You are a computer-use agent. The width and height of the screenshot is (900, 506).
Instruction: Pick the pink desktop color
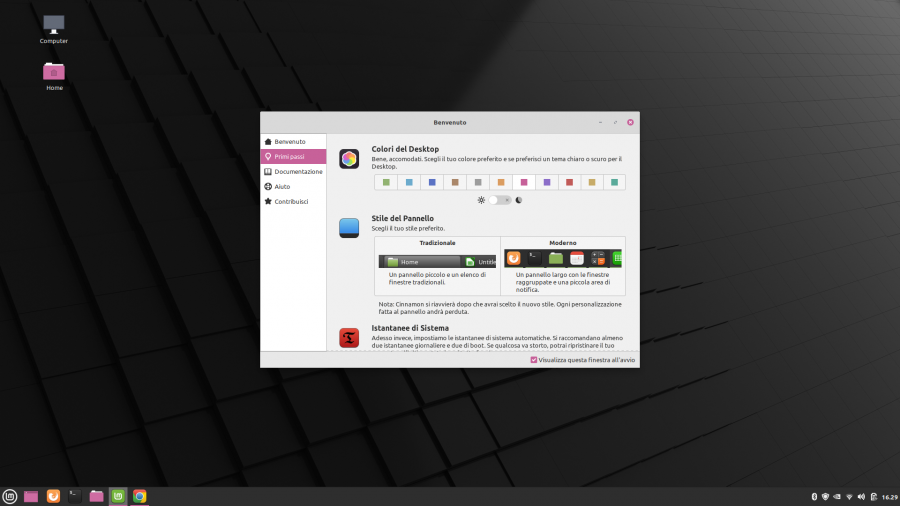point(524,182)
